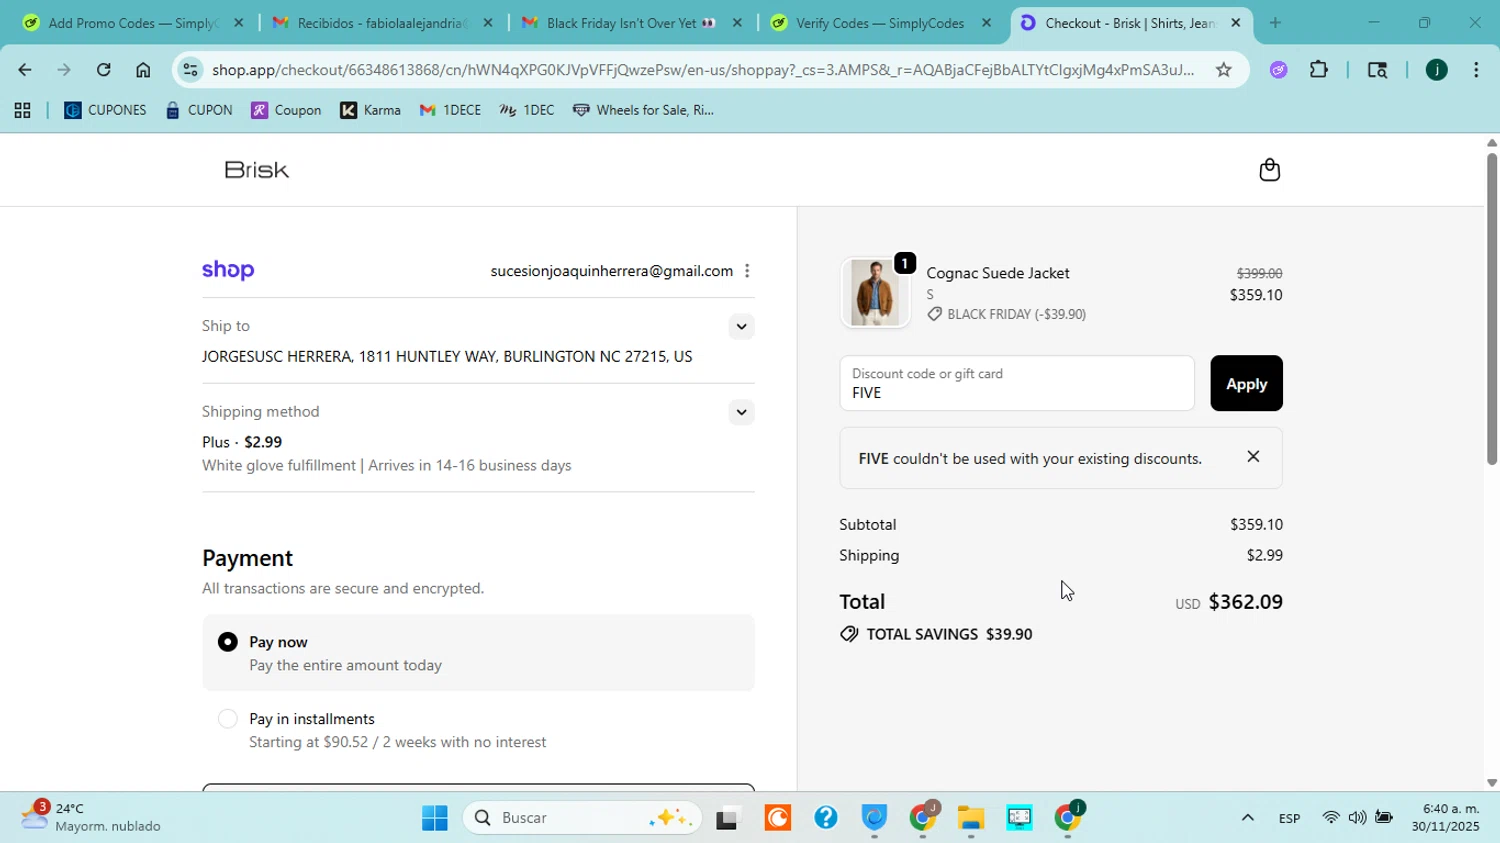This screenshot has height=843, width=1500.
Task: Click the Discount code or gift card field
Action: (1017, 383)
